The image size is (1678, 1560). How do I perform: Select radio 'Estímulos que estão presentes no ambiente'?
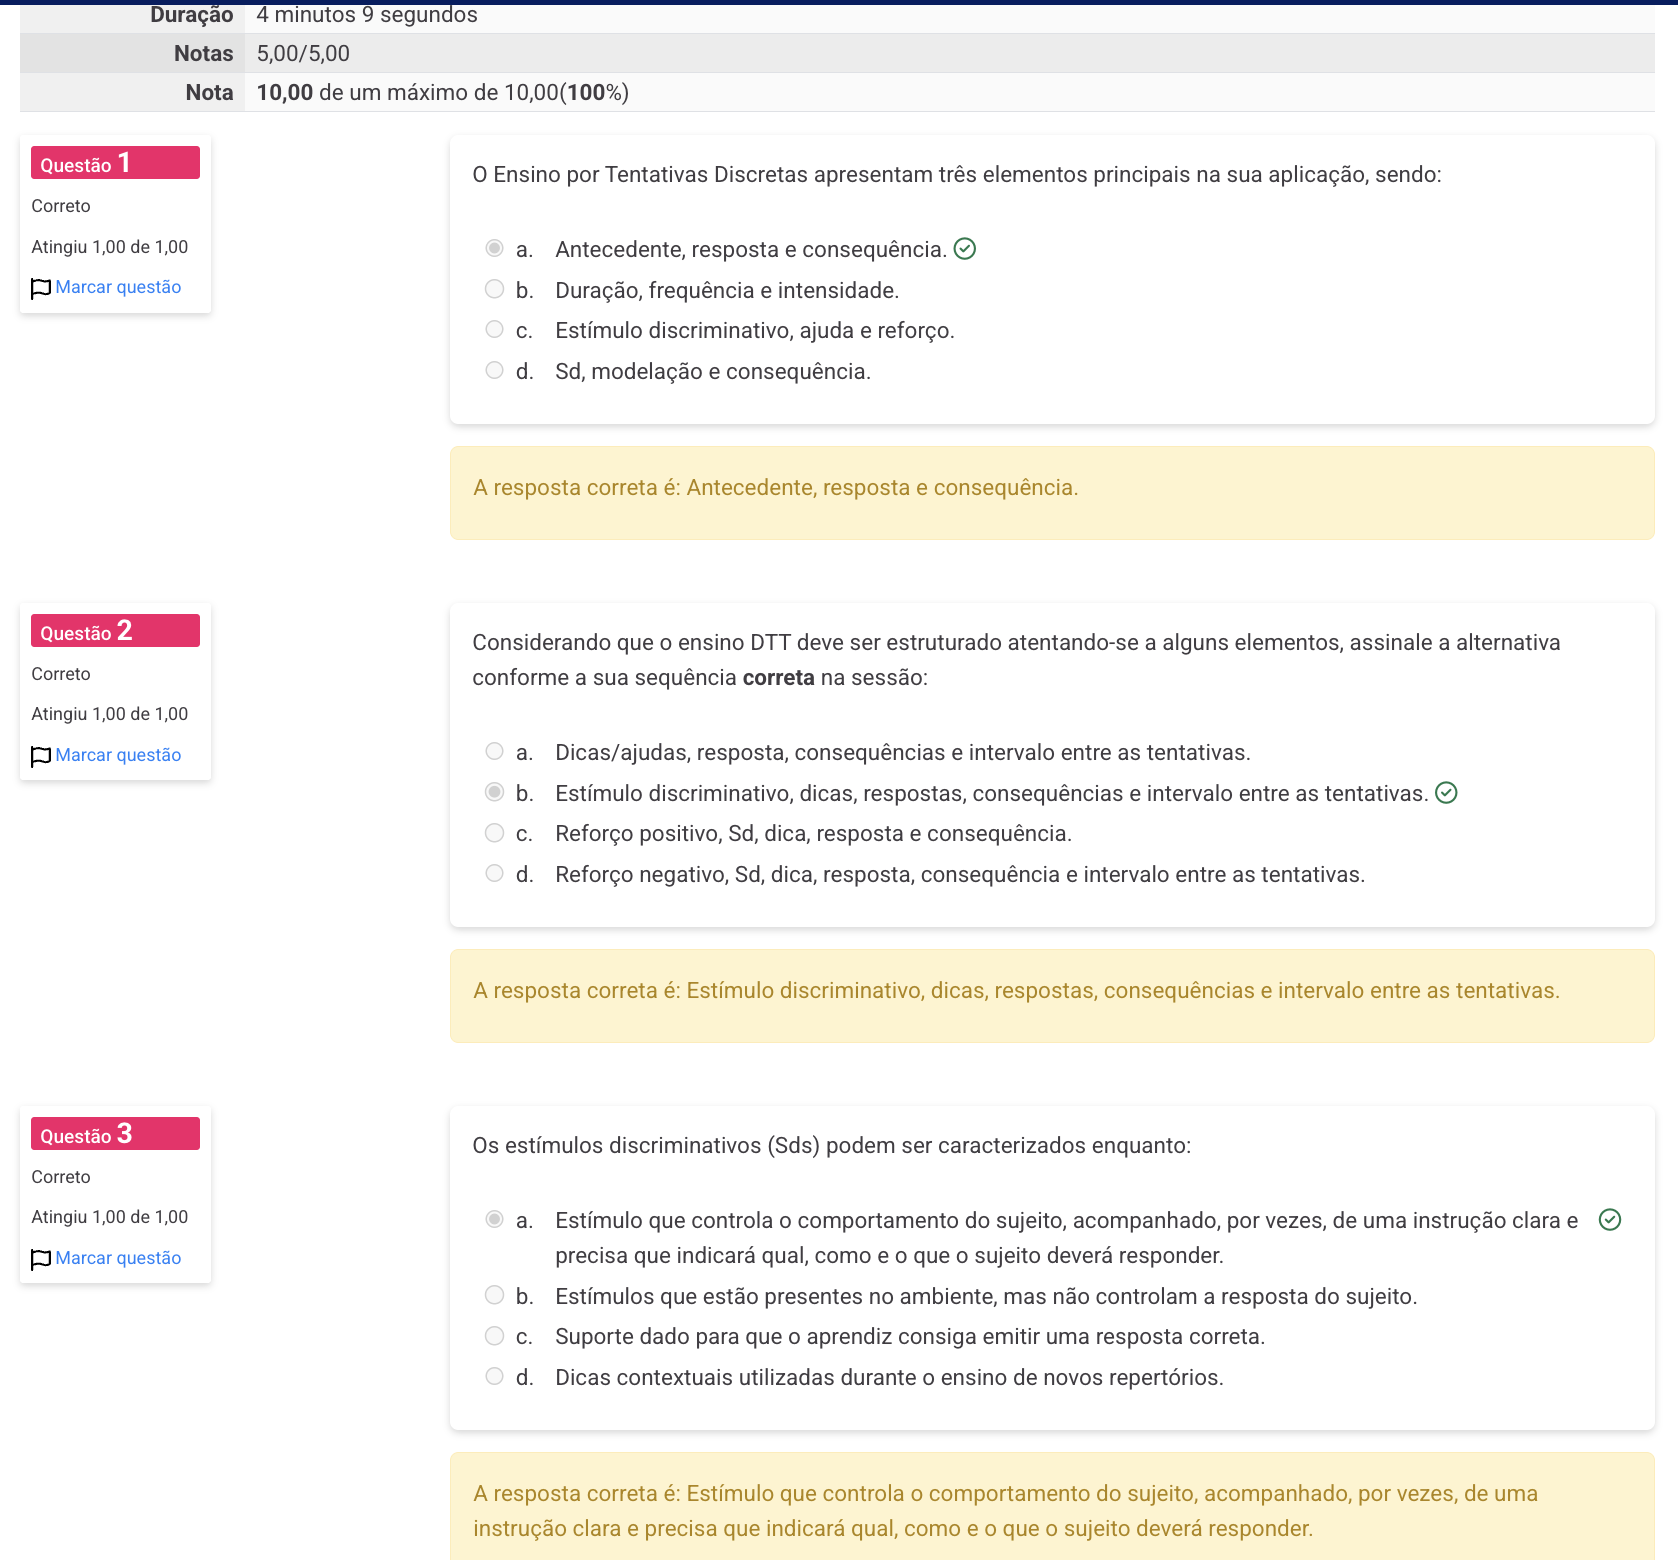(494, 1295)
